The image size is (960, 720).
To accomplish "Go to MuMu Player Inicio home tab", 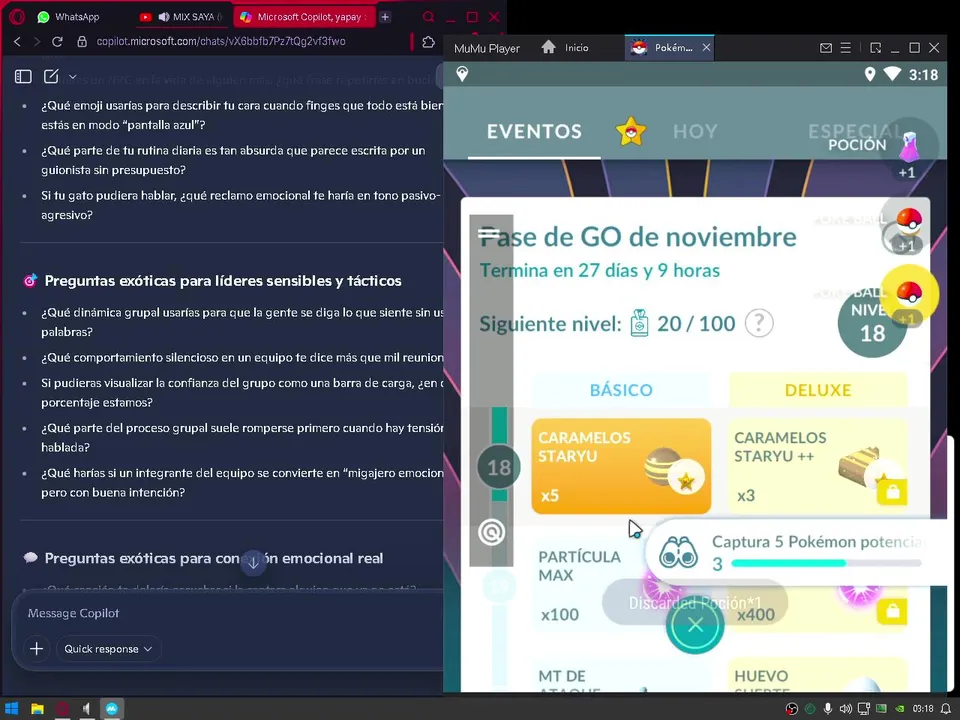I will coord(565,48).
